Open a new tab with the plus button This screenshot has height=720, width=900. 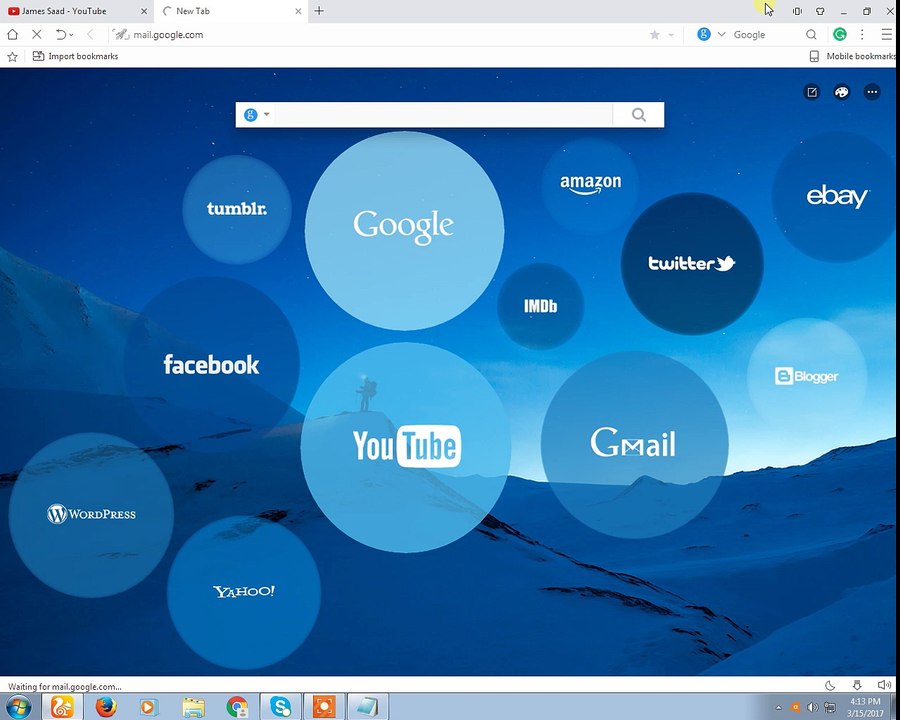319,10
